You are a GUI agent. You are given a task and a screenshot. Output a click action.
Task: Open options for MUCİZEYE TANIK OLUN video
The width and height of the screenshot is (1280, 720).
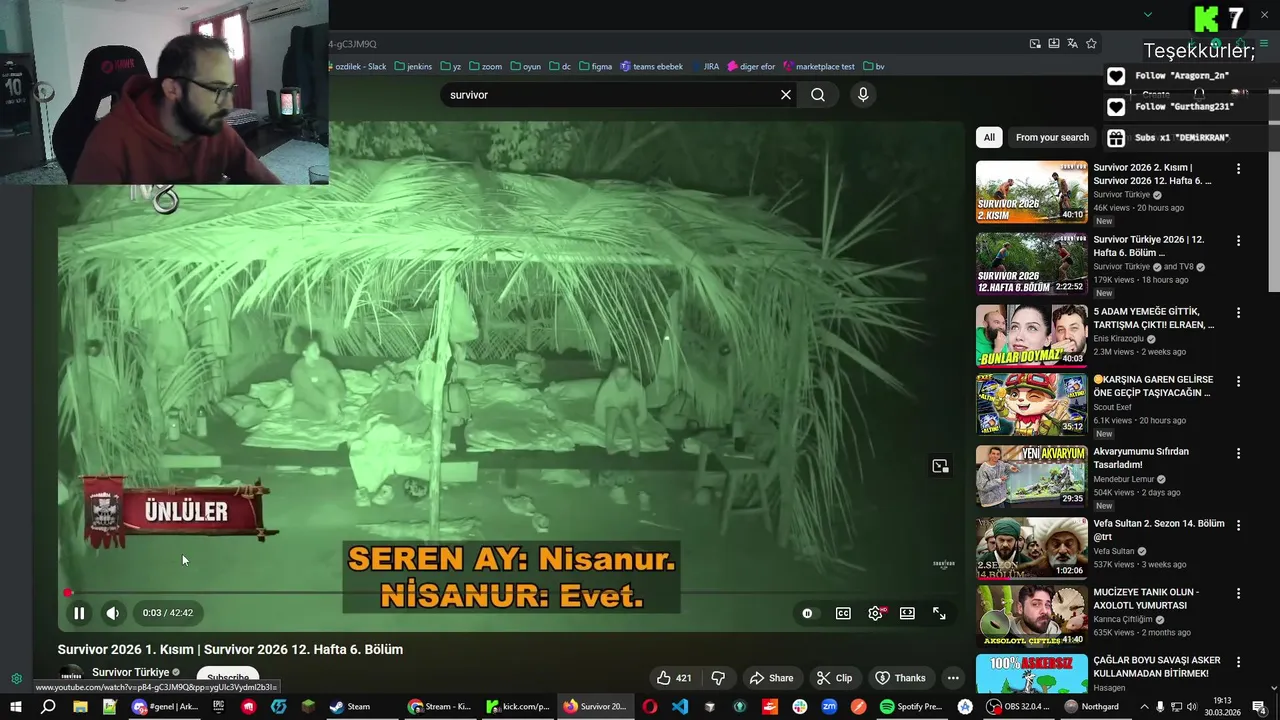pos(1238,593)
